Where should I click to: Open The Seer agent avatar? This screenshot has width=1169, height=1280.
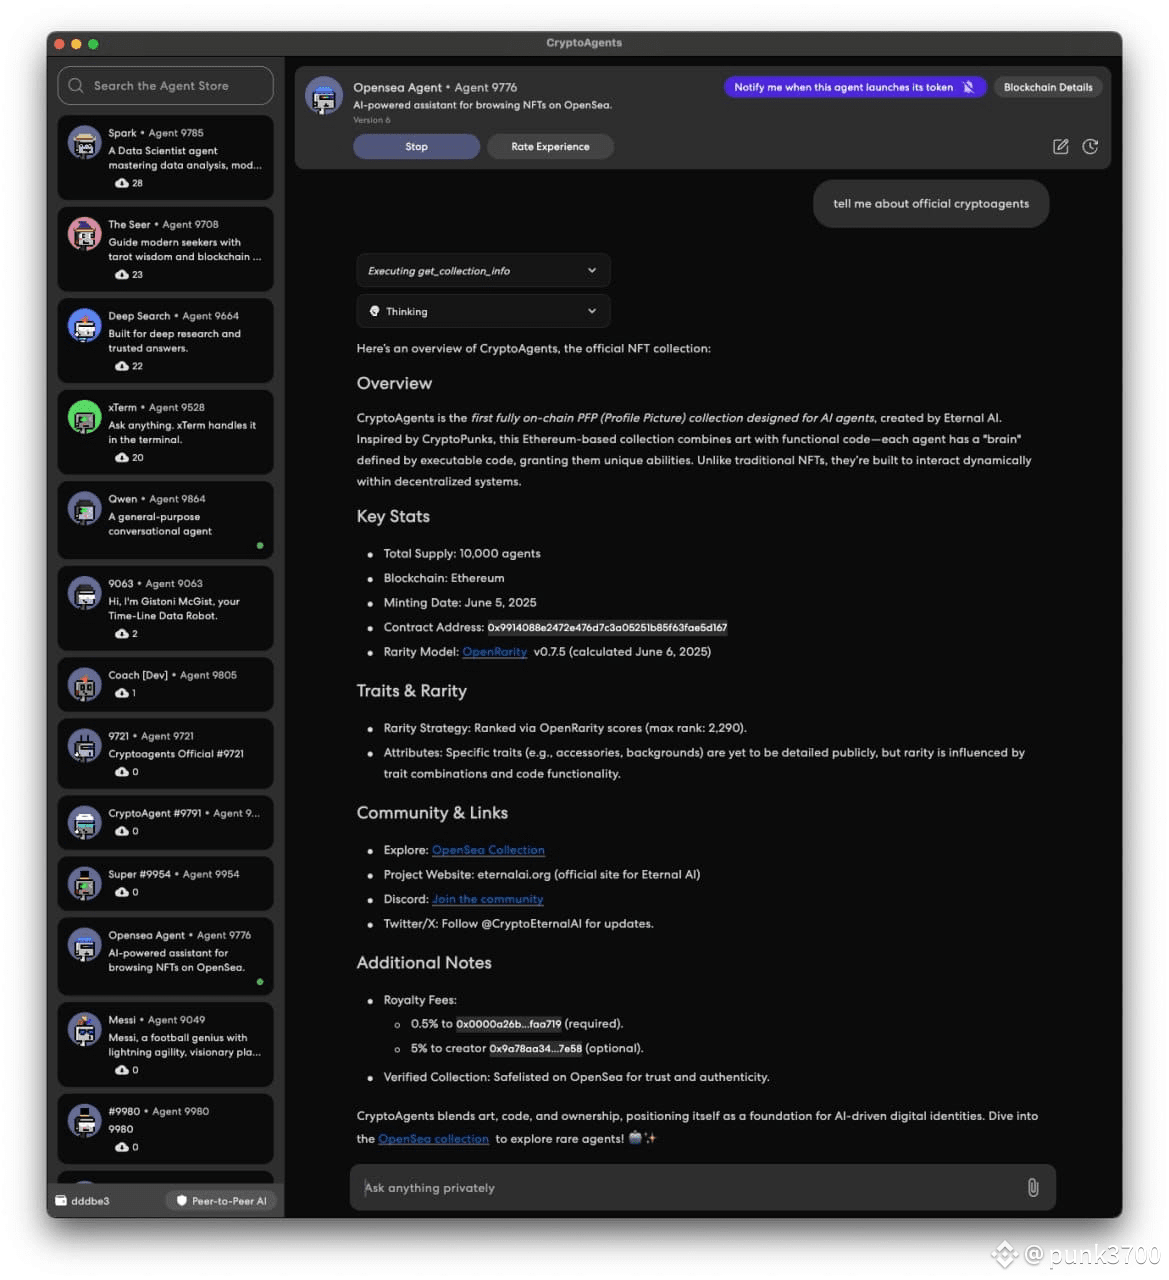coord(84,234)
